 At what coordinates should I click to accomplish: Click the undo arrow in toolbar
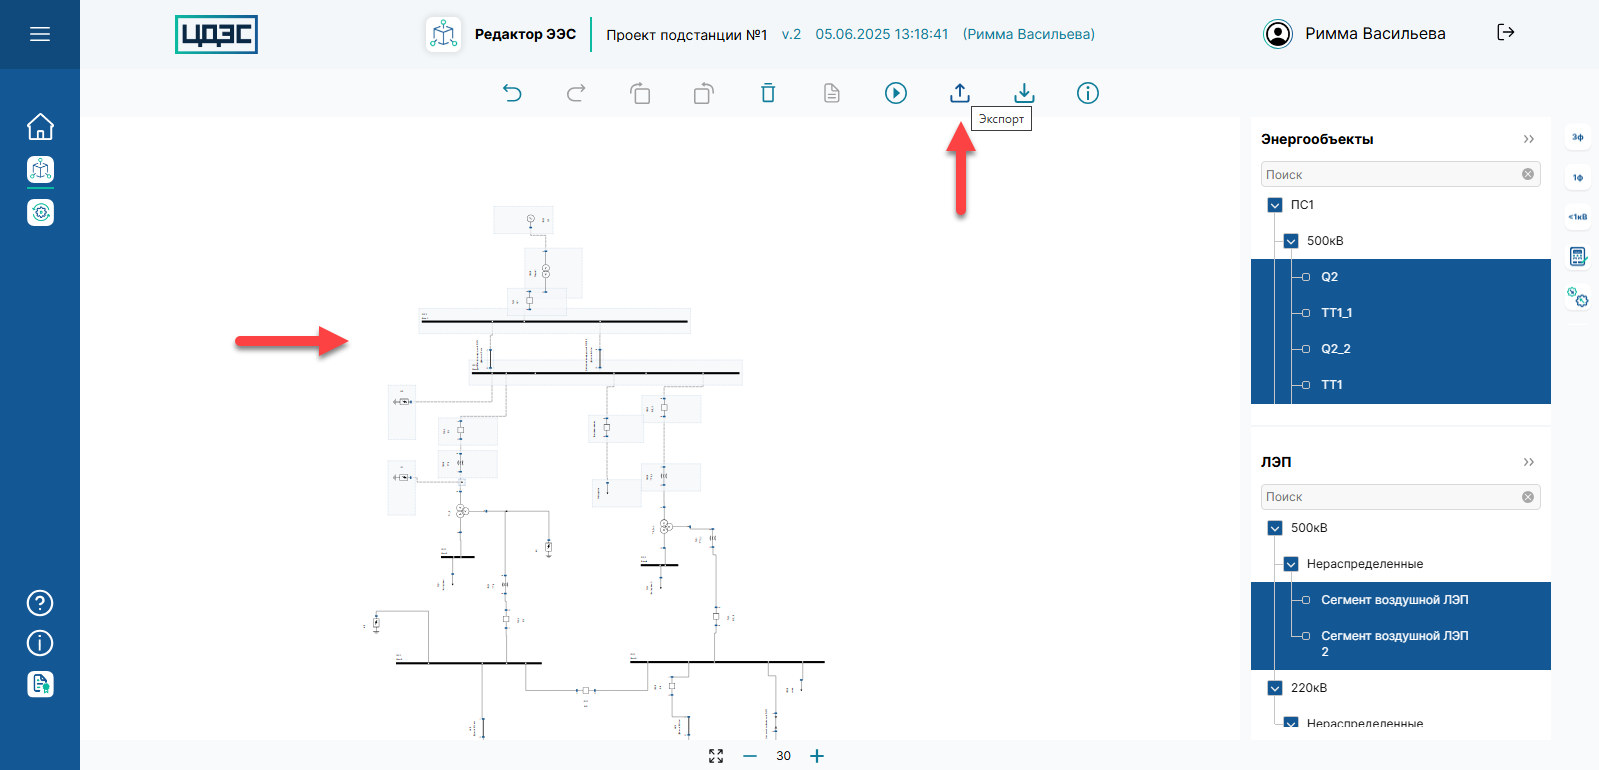click(x=512, y=93)
